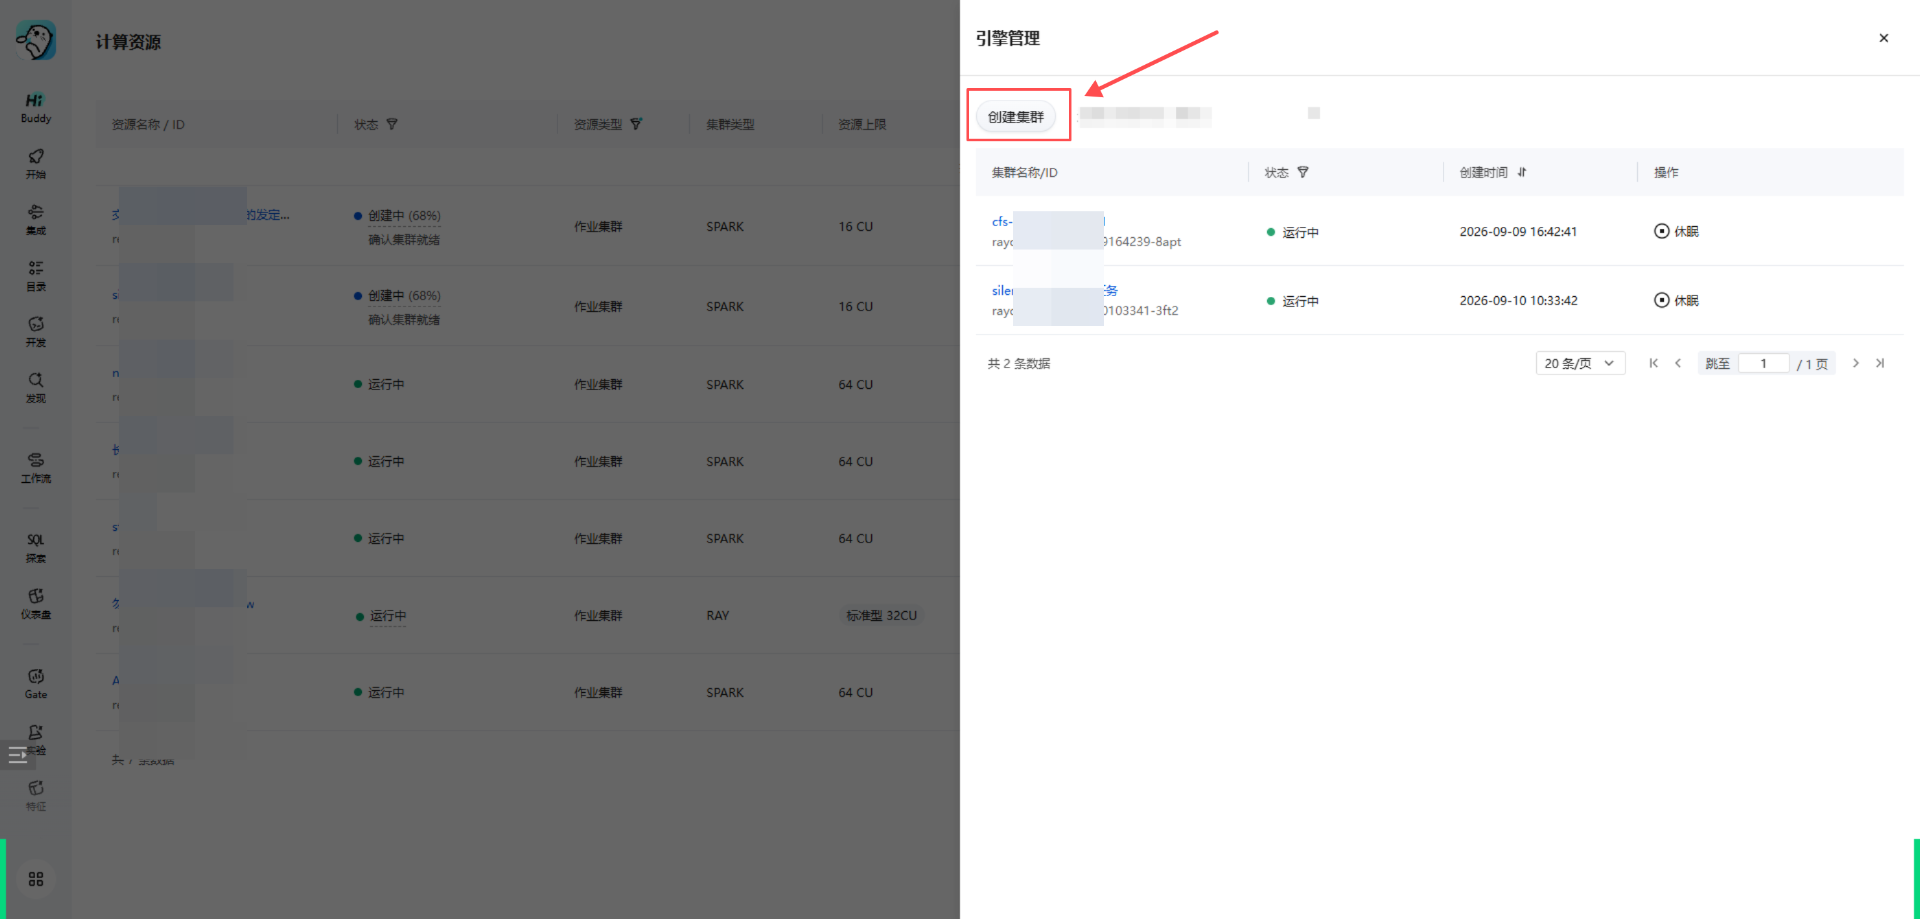Open the 集成 integration sidebar icon
The image size is (1920, 919).
pos(36,219)
